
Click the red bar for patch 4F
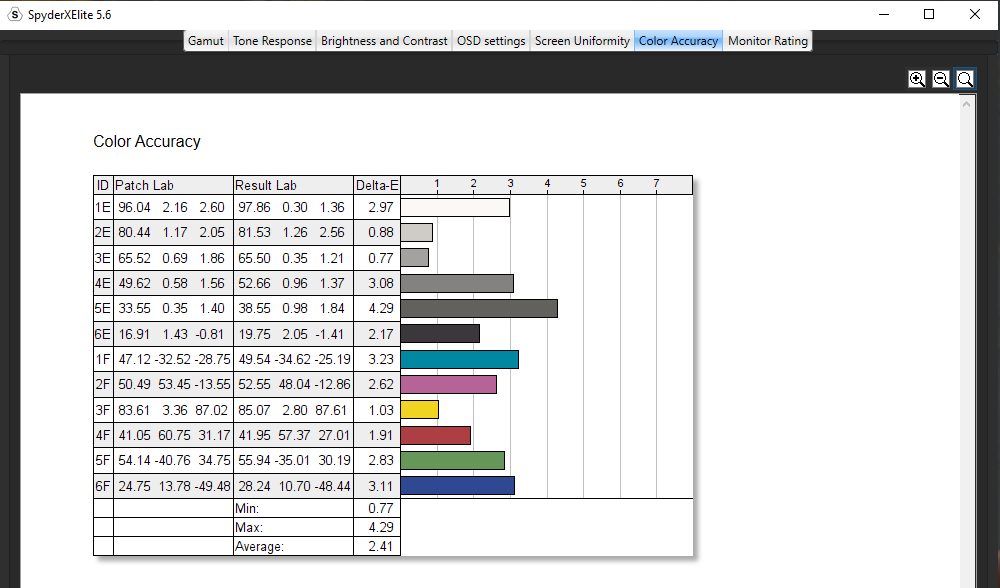pos(436,435)
